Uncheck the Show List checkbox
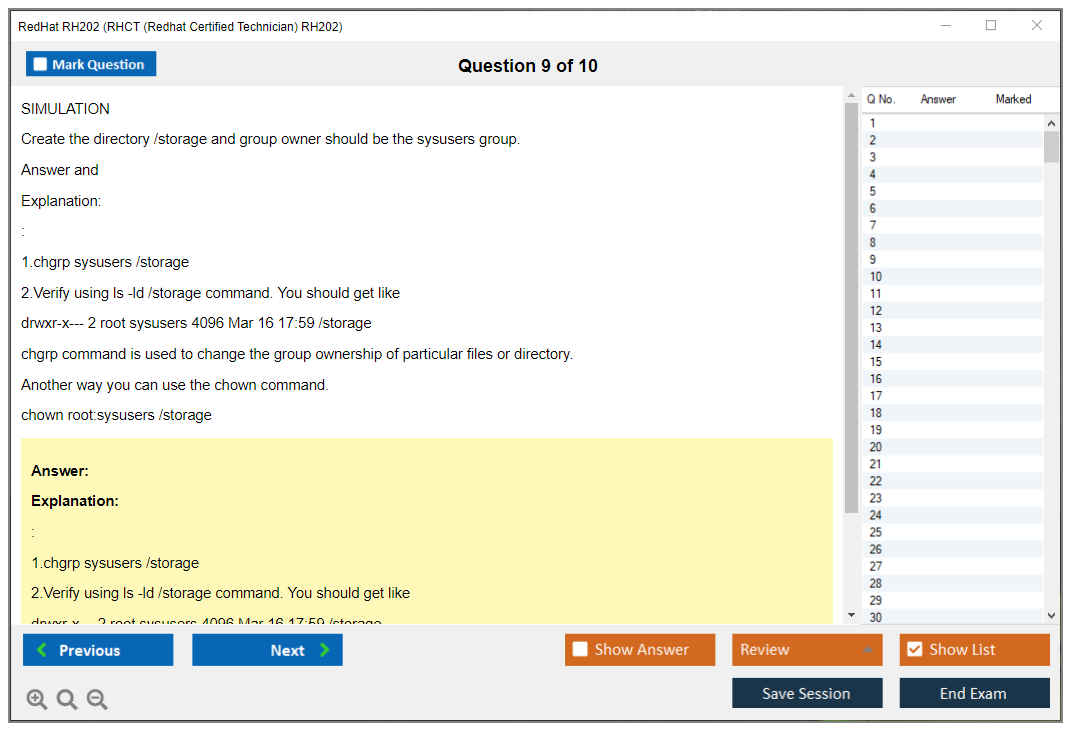The image size is (1075, 735). coord(914,650)
